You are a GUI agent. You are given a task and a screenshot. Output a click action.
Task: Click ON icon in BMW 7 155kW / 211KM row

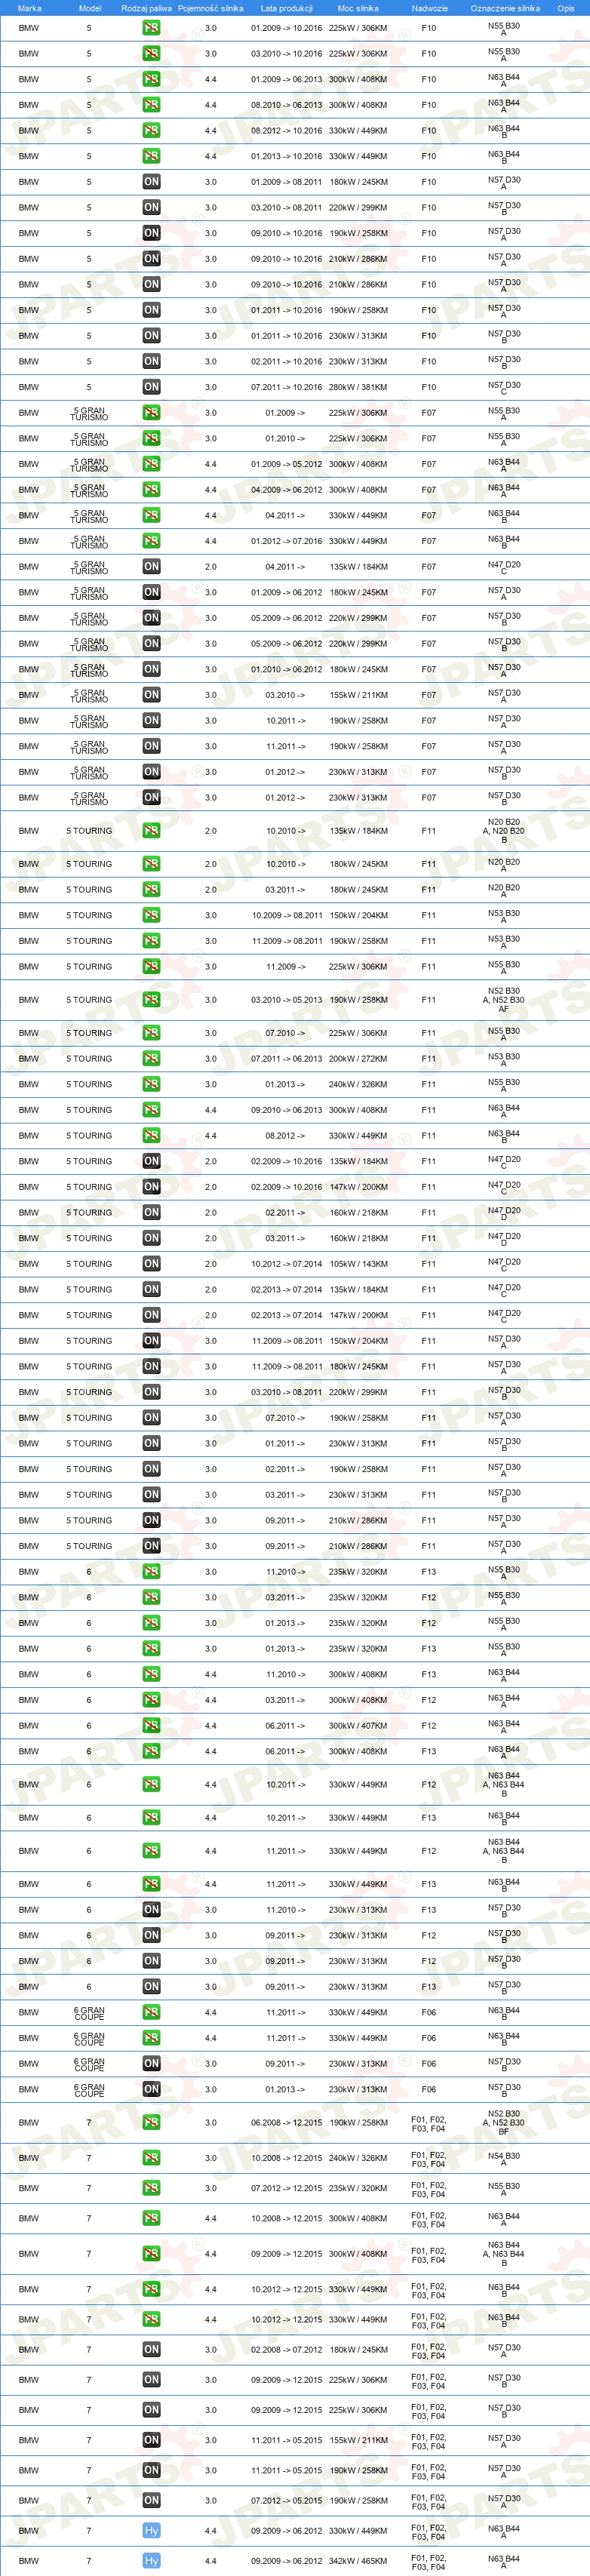pyautogui.click(x=151, y=2440)
